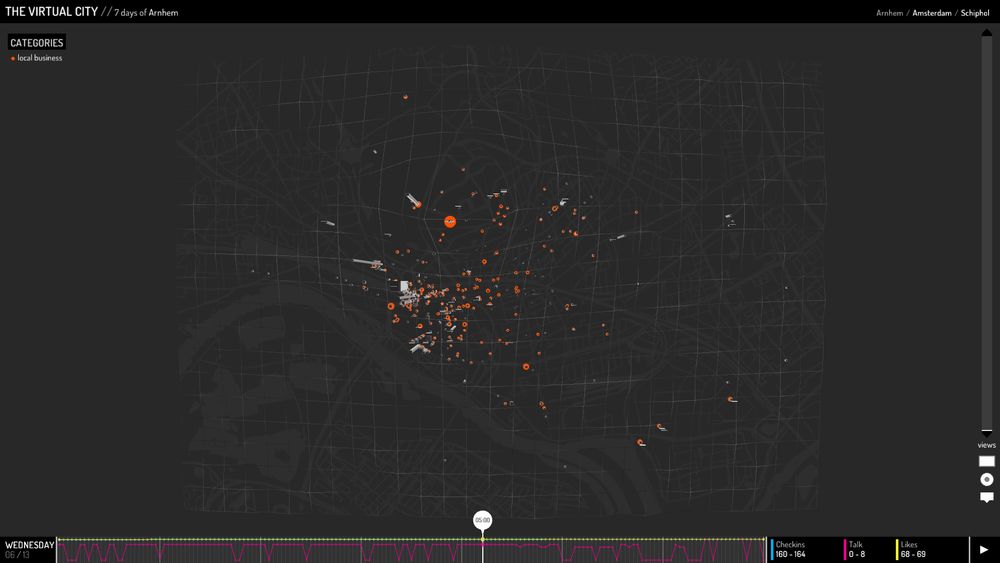Play the timeline animation
1000x563 pixels.
[983, 550]
